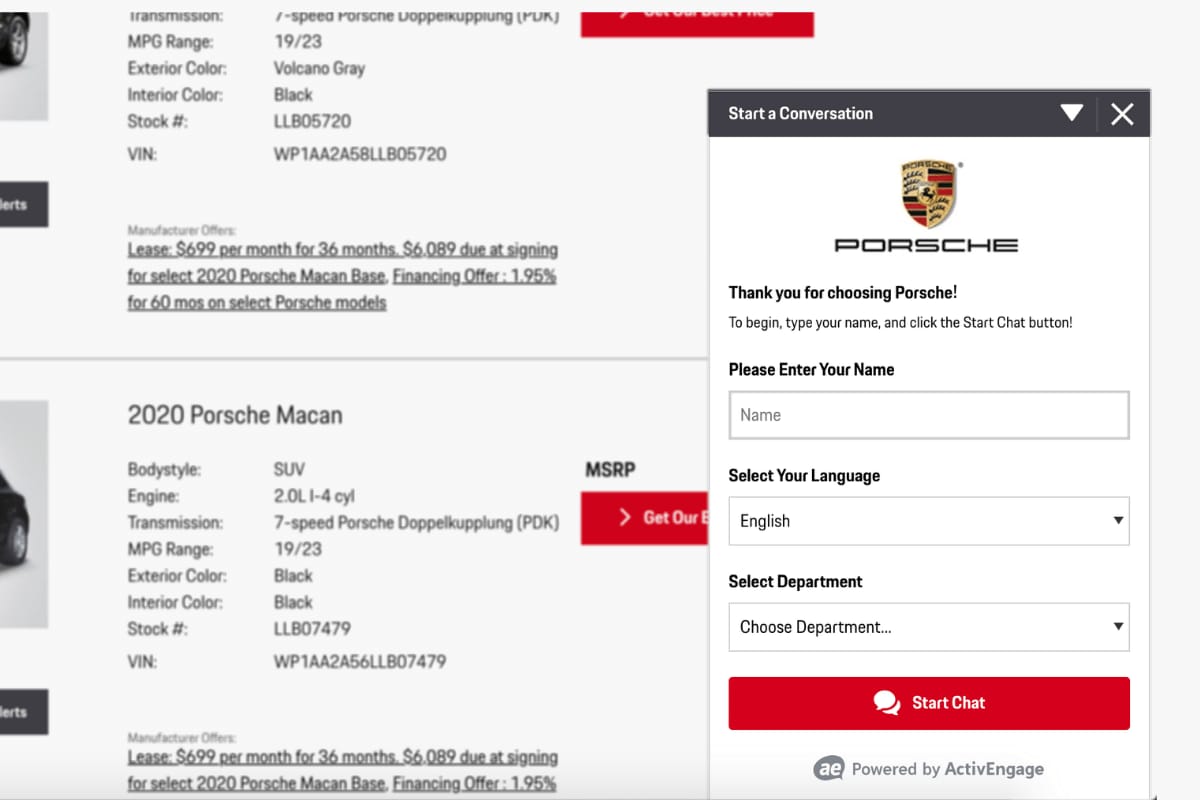Click the Start a Conversation header title
Viewport: 1200px width, 800px height.
coord(800,113)
